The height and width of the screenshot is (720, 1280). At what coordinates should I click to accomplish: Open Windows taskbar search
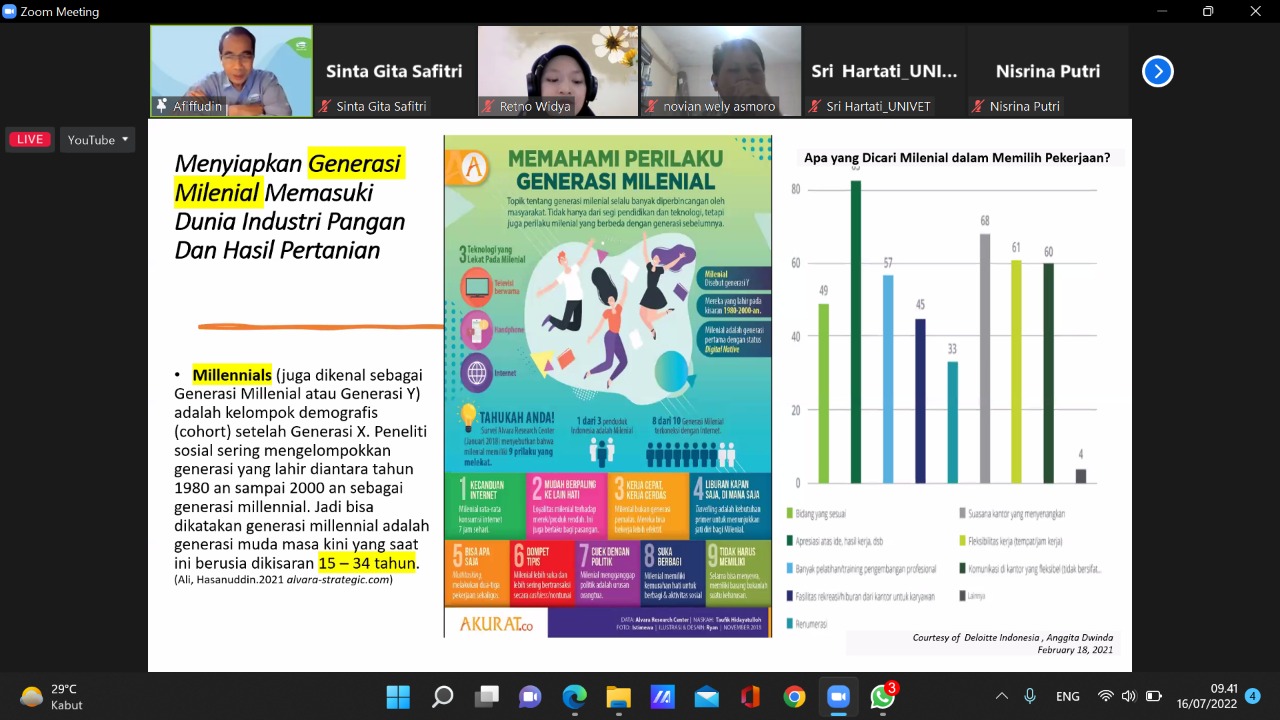click(442, 697)
